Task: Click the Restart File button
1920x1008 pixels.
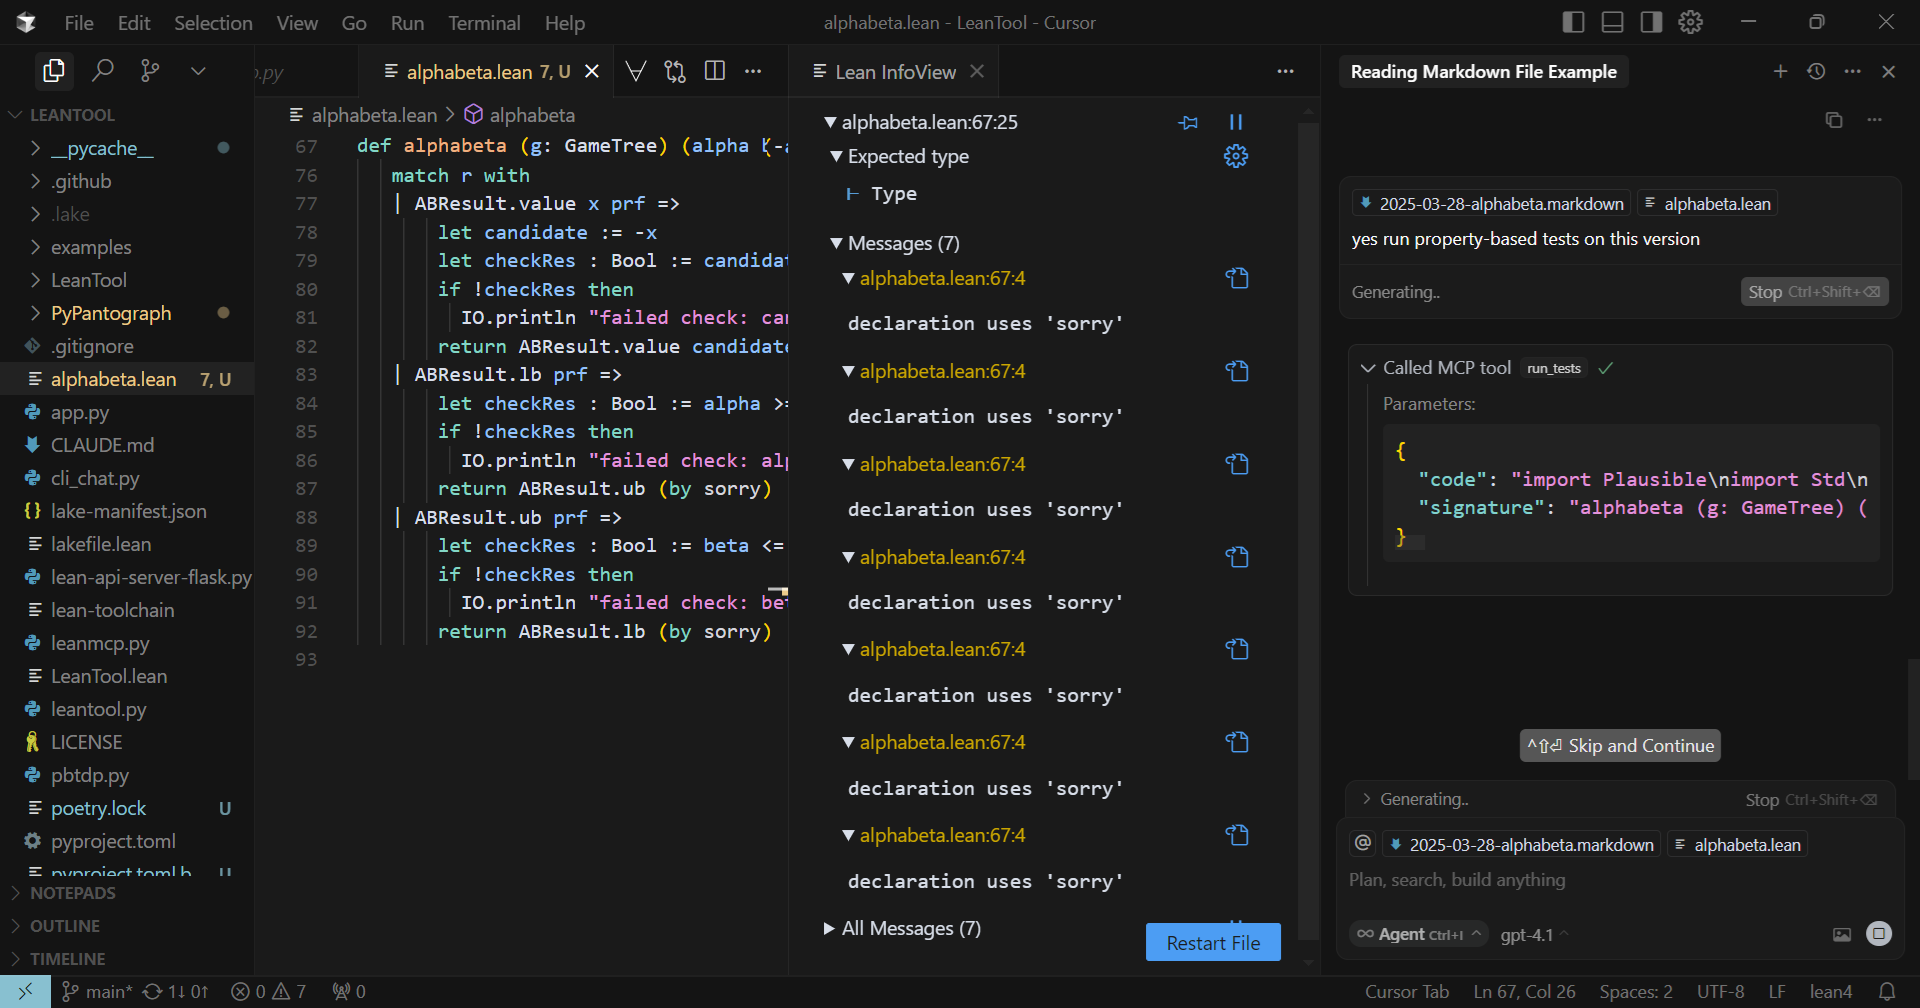Action: (x=1213, y=942)
